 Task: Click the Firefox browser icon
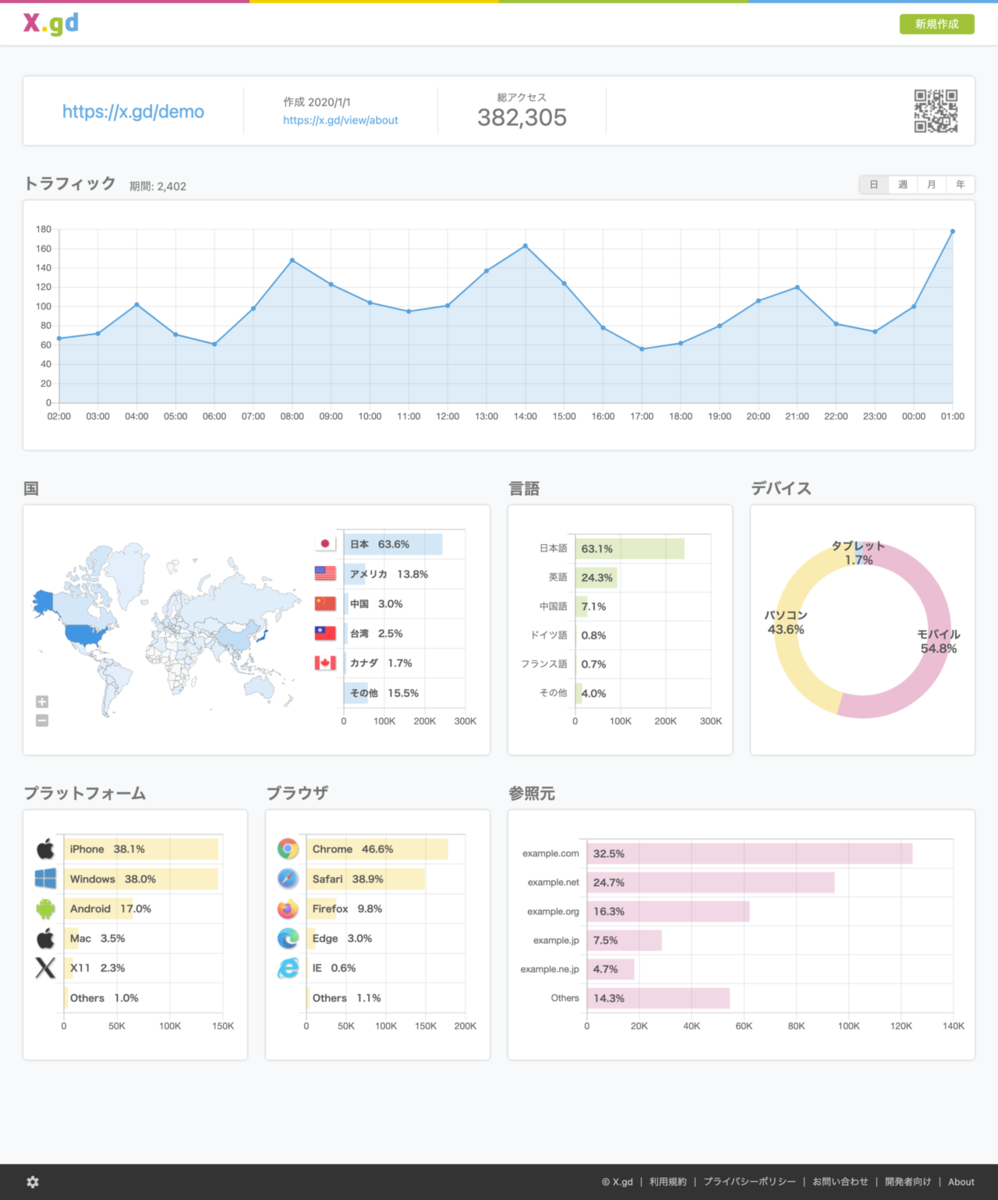coord(288,909)
